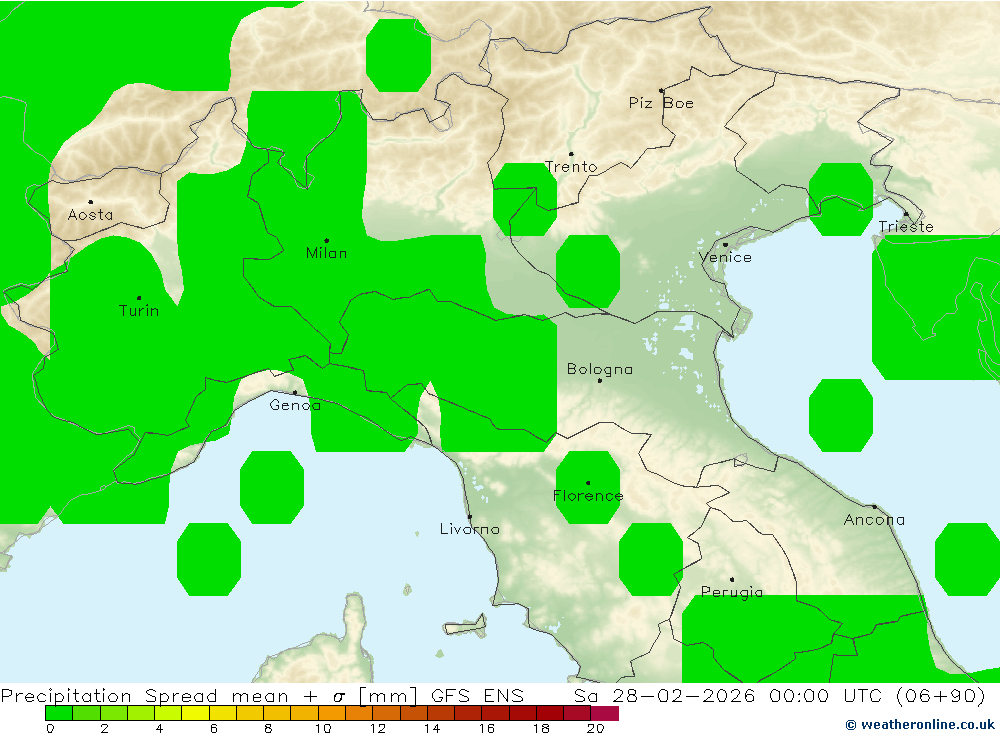Click the Trento city label

pos(571,167)
